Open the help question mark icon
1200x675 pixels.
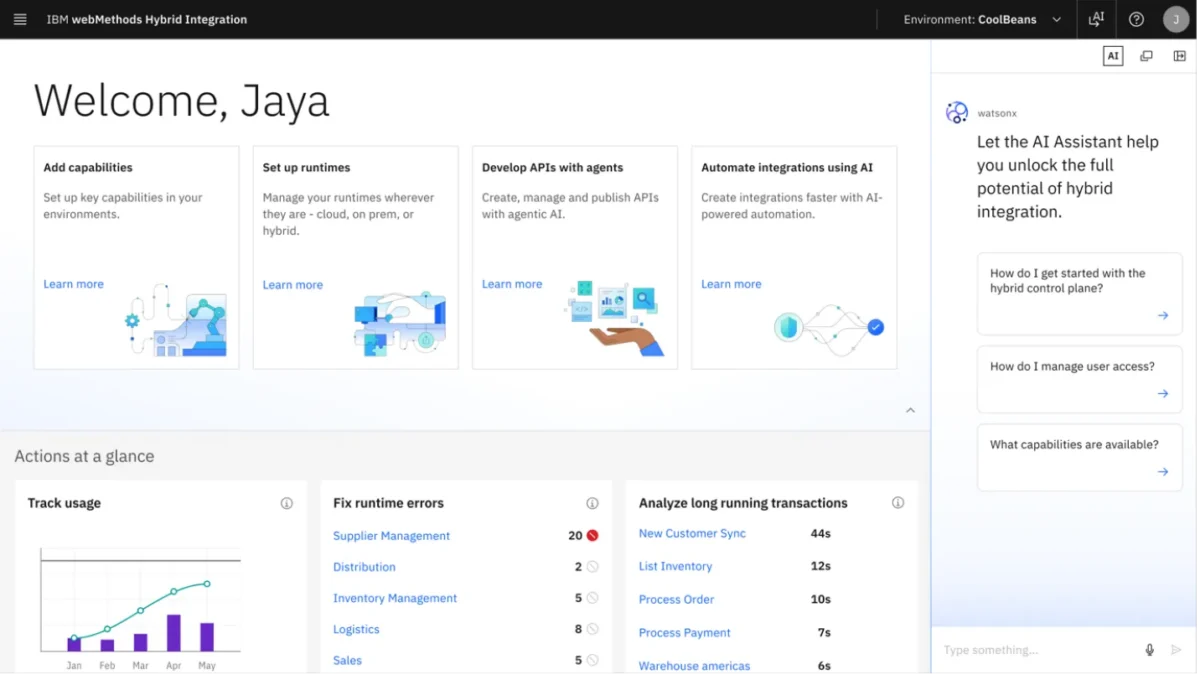(x=1136, y=19)
